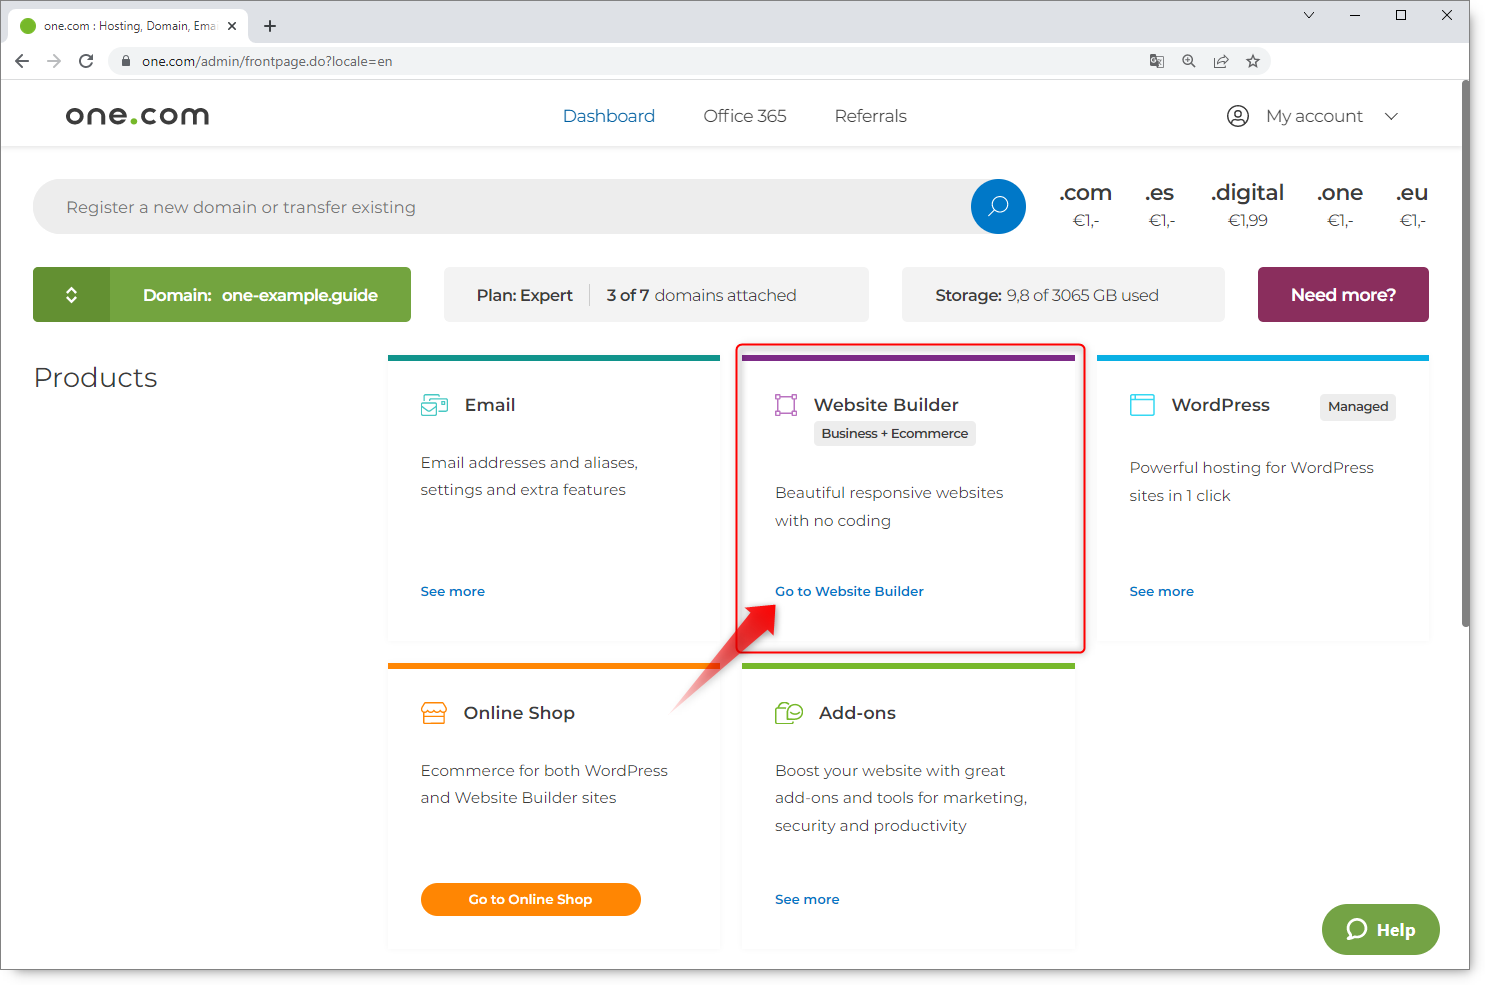Focus the register new domain search field
1485x985 pixels.
(x=500, y=207)
